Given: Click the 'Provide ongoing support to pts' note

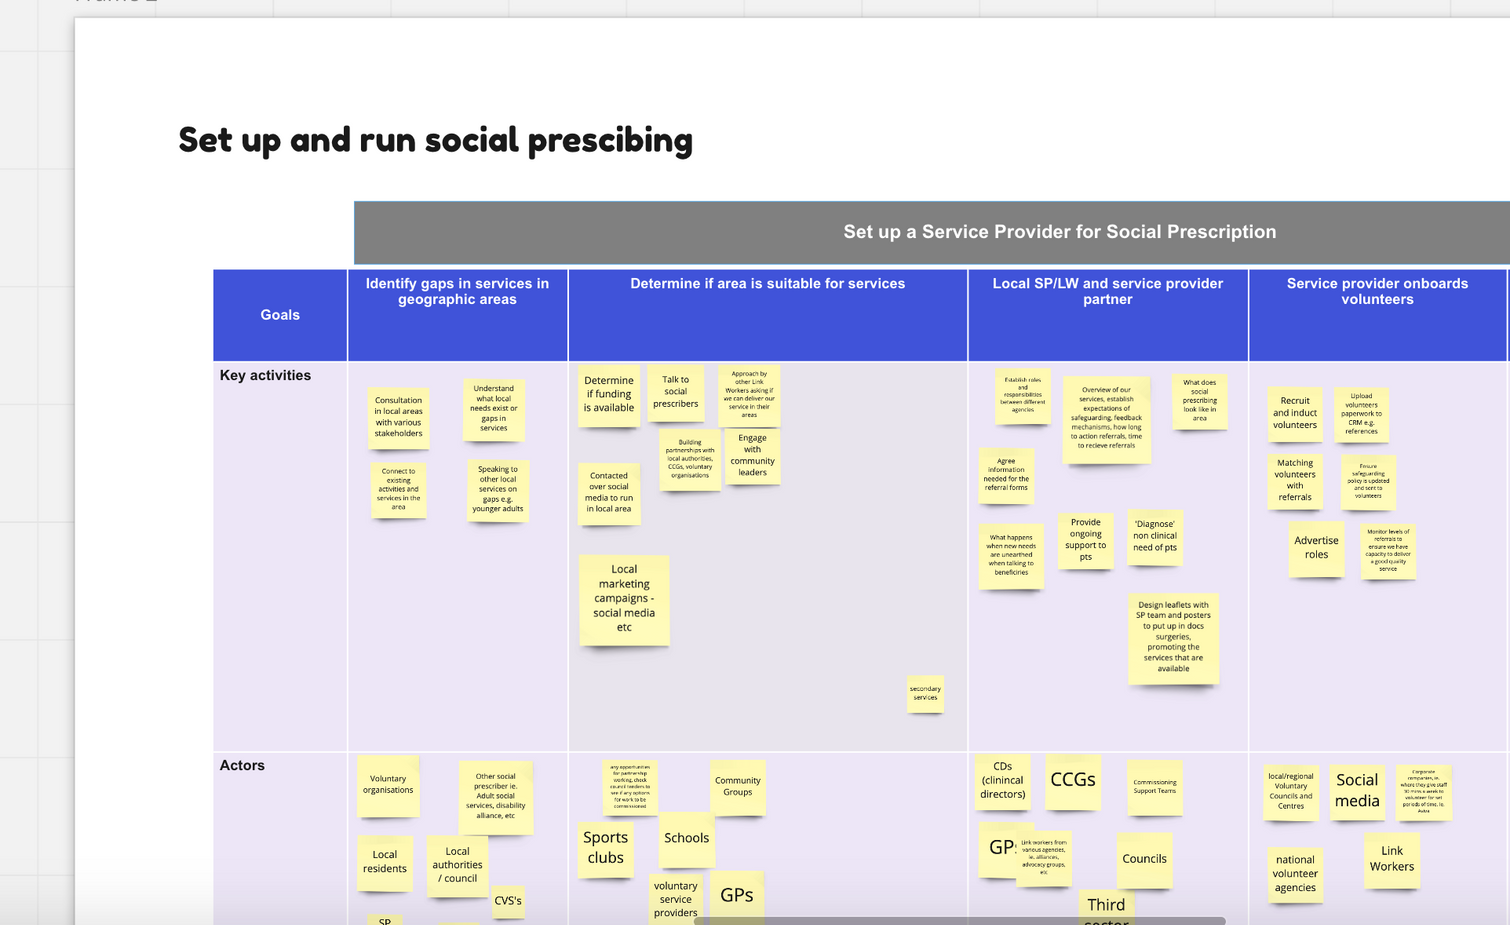Looking at the screenshot, I should [x=1085, y=540].
